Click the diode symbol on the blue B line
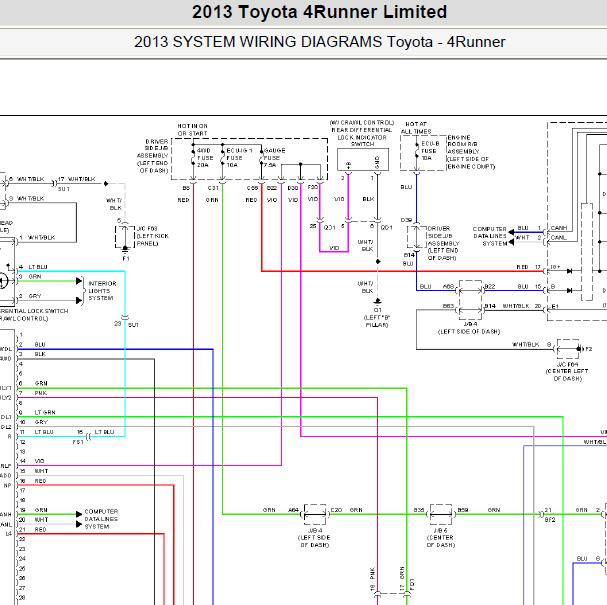The image size is (607, 605). click(569, 290)
